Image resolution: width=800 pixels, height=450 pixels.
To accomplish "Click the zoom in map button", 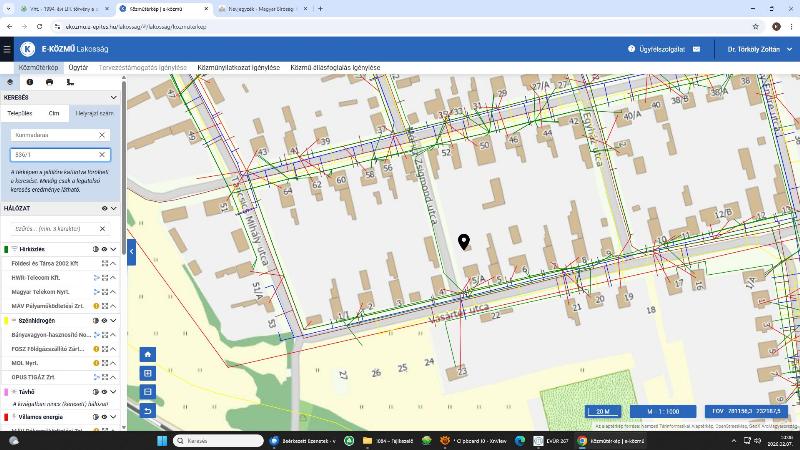I will (148, 373).
